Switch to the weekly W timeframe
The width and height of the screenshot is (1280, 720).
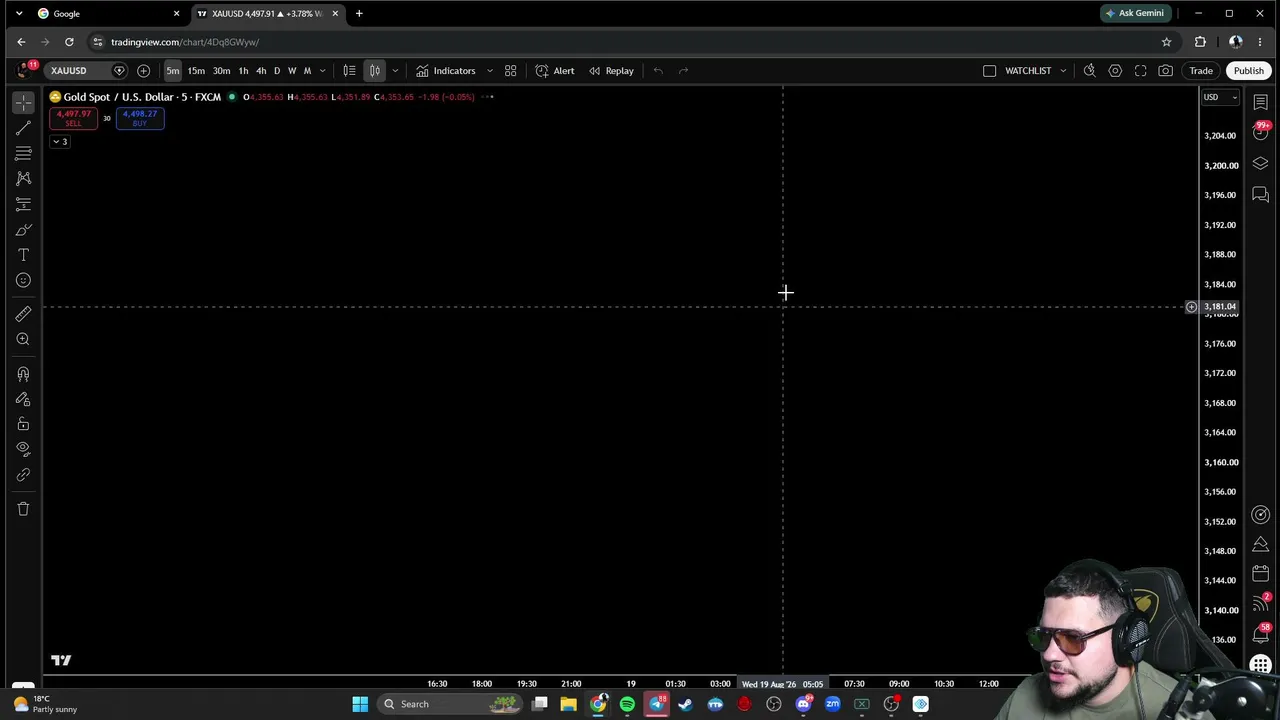(x=292, y=71)
